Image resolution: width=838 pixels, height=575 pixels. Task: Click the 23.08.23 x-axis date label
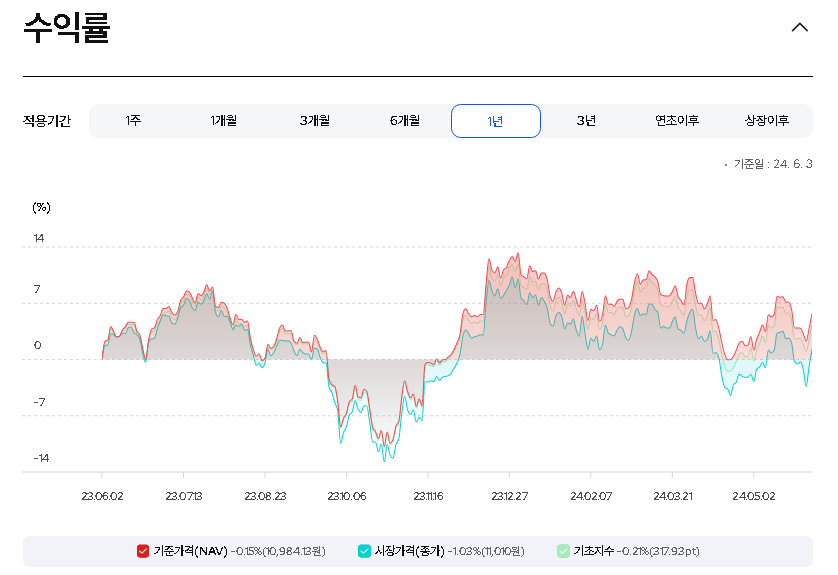coord(265,496)
